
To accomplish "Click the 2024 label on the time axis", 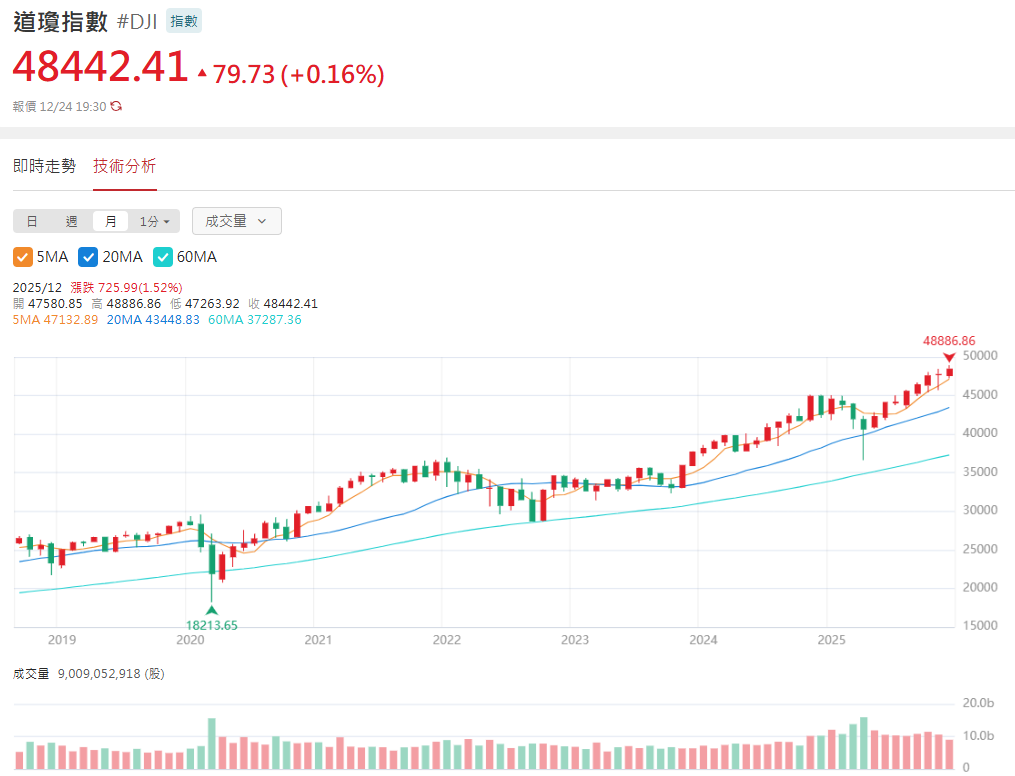I will (703, 640).
